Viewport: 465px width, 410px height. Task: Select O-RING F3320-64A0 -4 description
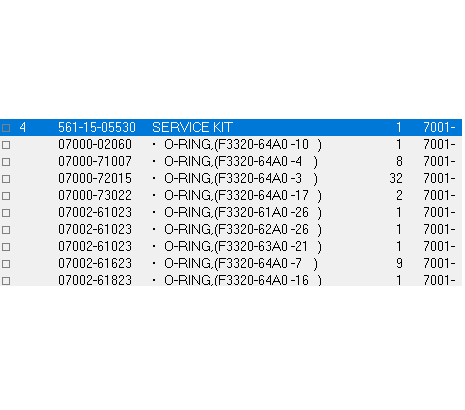241,161
